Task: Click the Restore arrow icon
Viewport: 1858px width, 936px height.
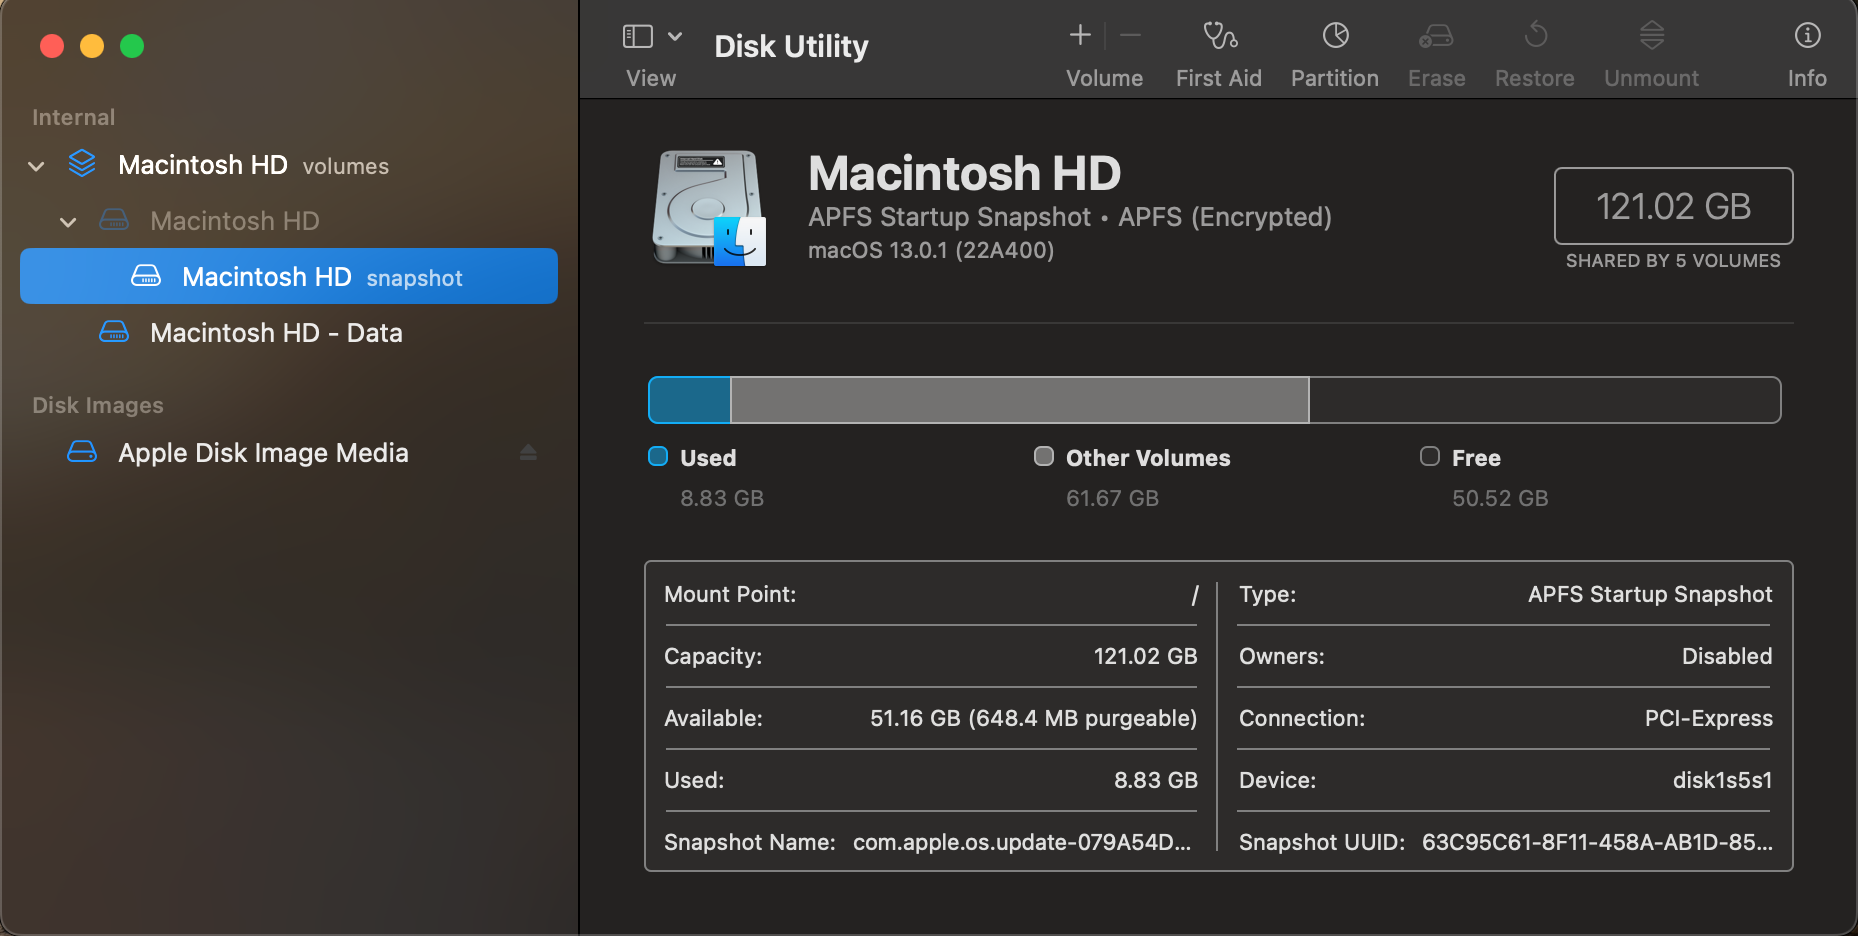Action: pyautogui.click(x=1536, y=36)
